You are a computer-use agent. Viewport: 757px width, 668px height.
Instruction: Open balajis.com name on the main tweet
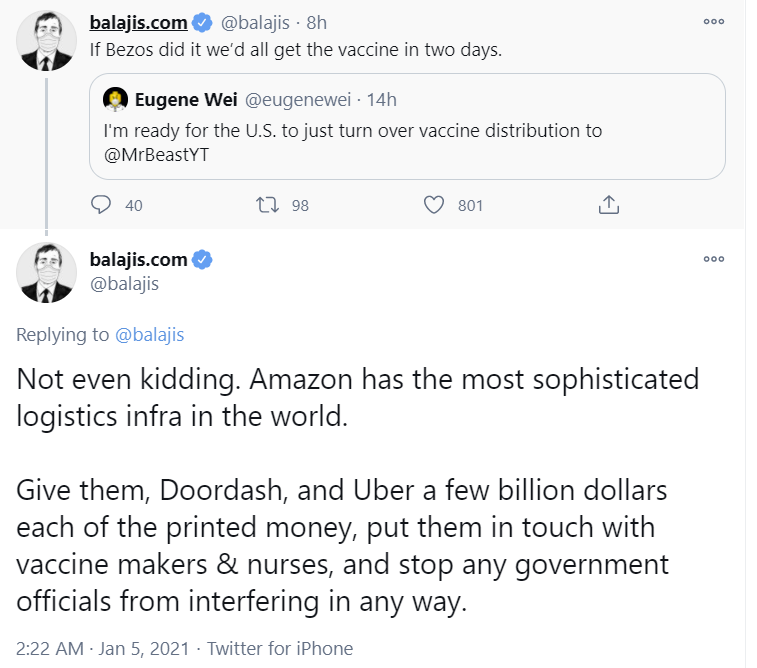138,260
